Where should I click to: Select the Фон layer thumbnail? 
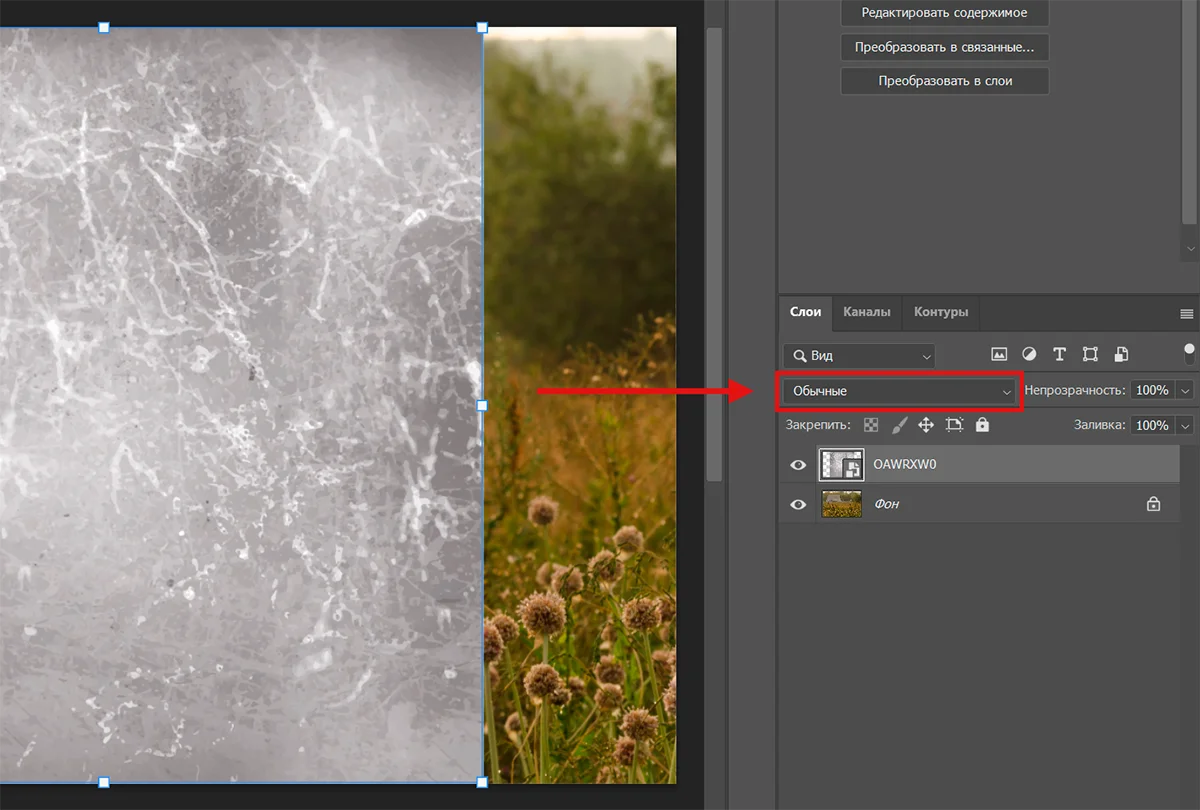pos(841,504)
